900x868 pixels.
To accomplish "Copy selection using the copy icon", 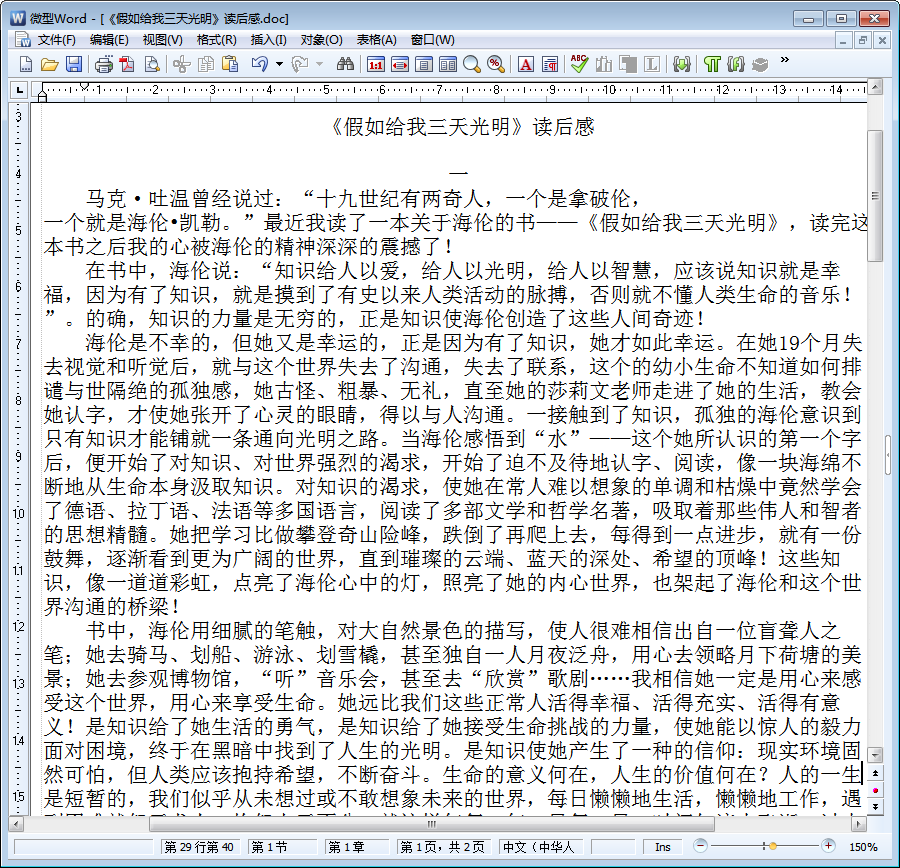I will (x=205, y=64).
